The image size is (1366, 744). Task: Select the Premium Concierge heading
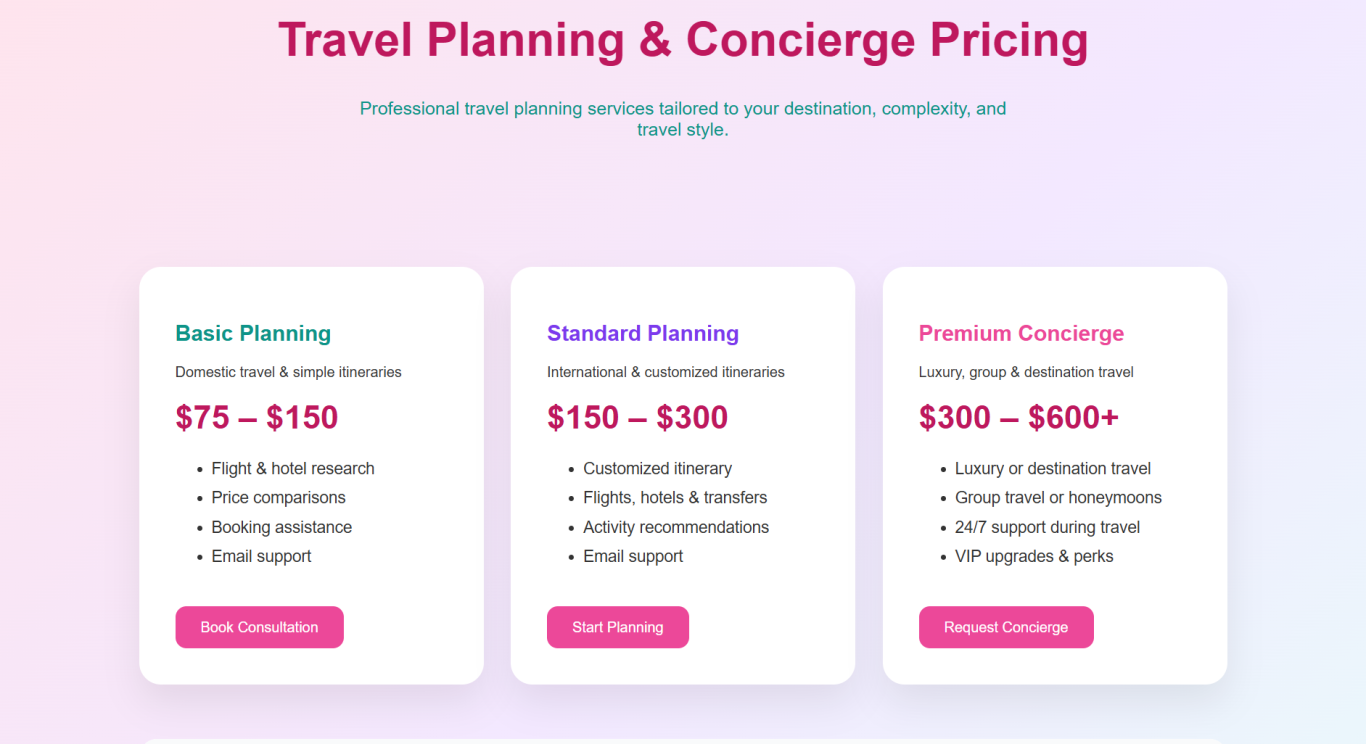click(1021, 333)
